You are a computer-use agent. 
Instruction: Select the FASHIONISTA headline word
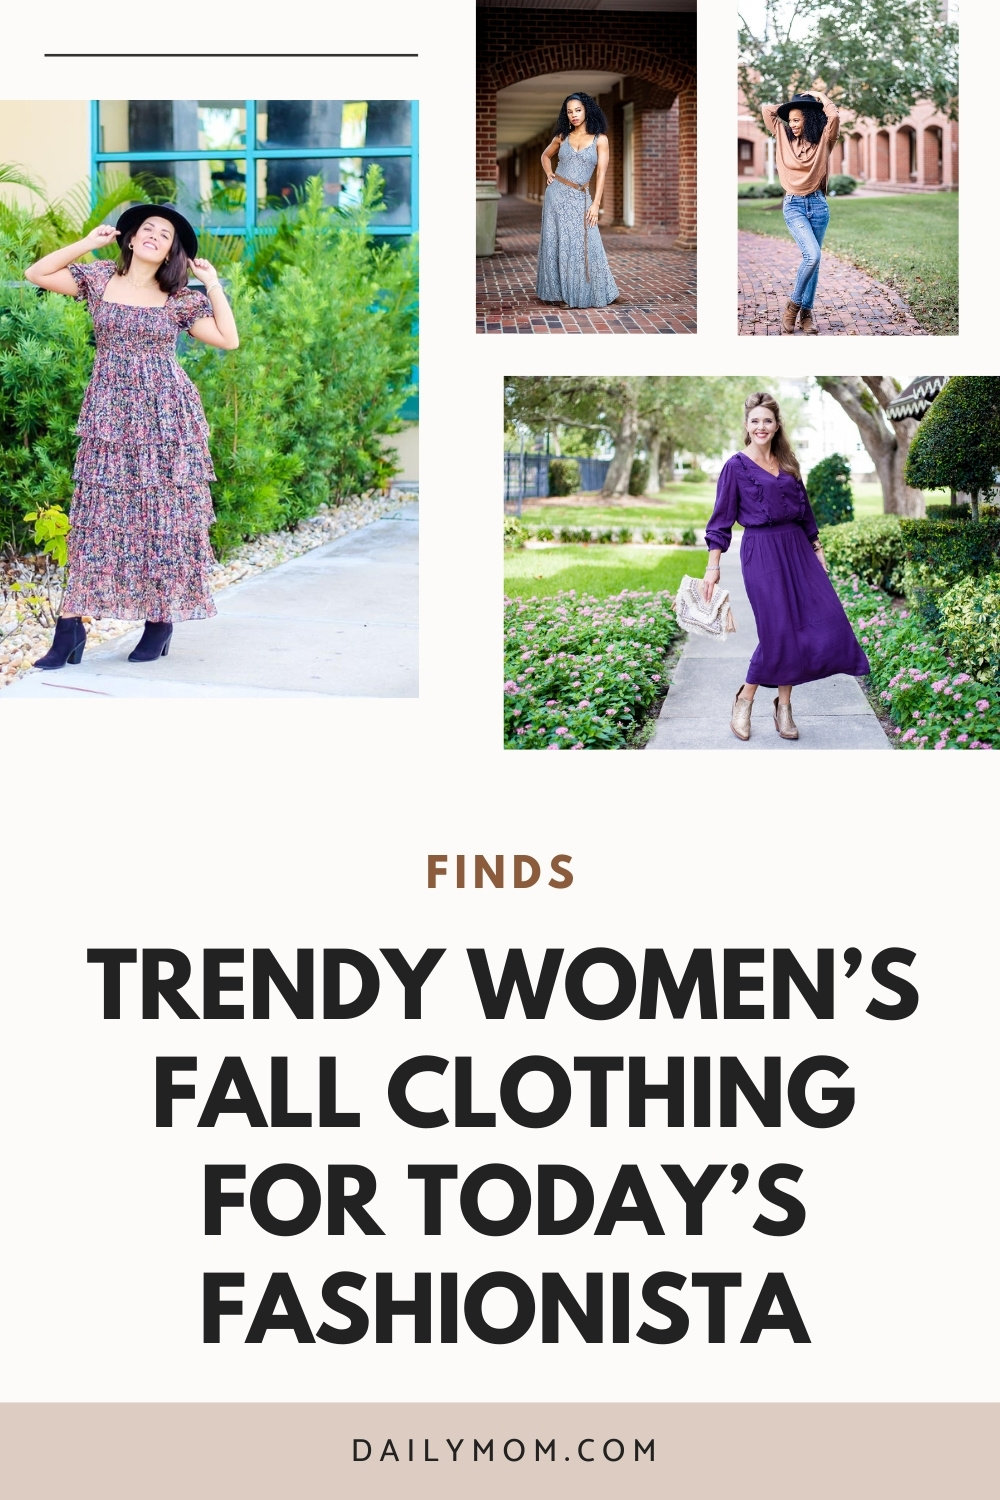[x=505, y=1306]
